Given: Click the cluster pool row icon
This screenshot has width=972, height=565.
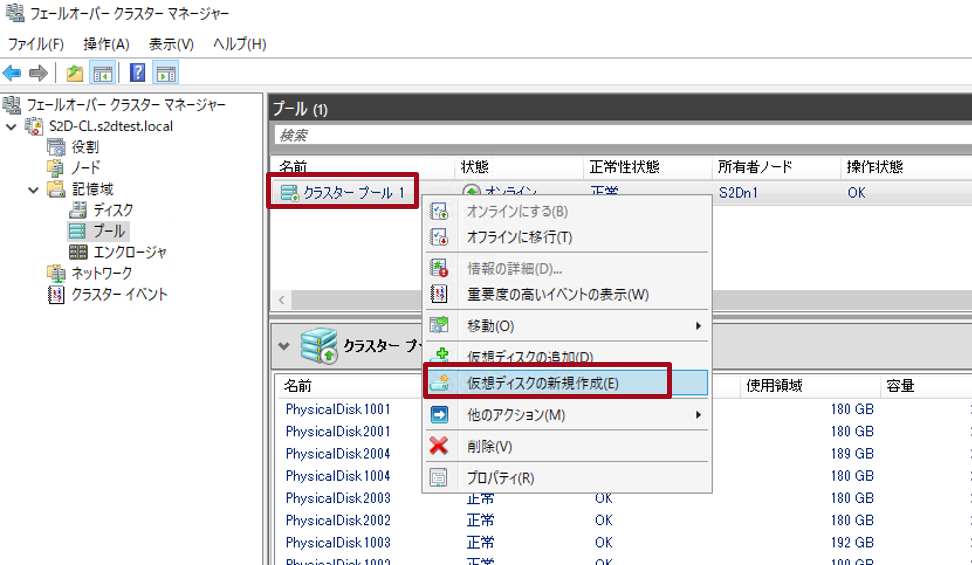Looking at the screenshot, I should 289,193.
